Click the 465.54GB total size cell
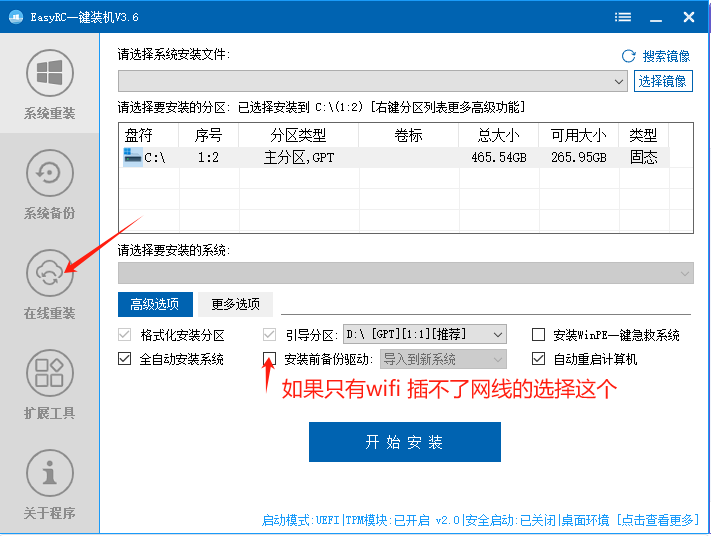The width and height of the screenshot is (711, 536). 499,157
